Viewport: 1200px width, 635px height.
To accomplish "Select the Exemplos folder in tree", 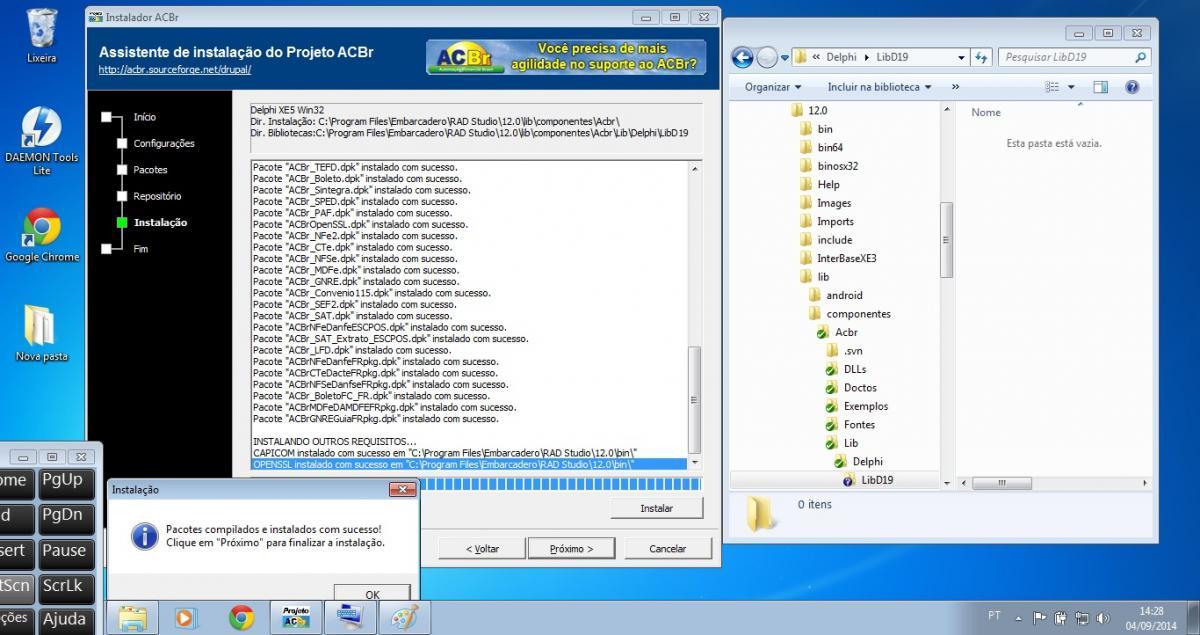I will coord(865,406).
